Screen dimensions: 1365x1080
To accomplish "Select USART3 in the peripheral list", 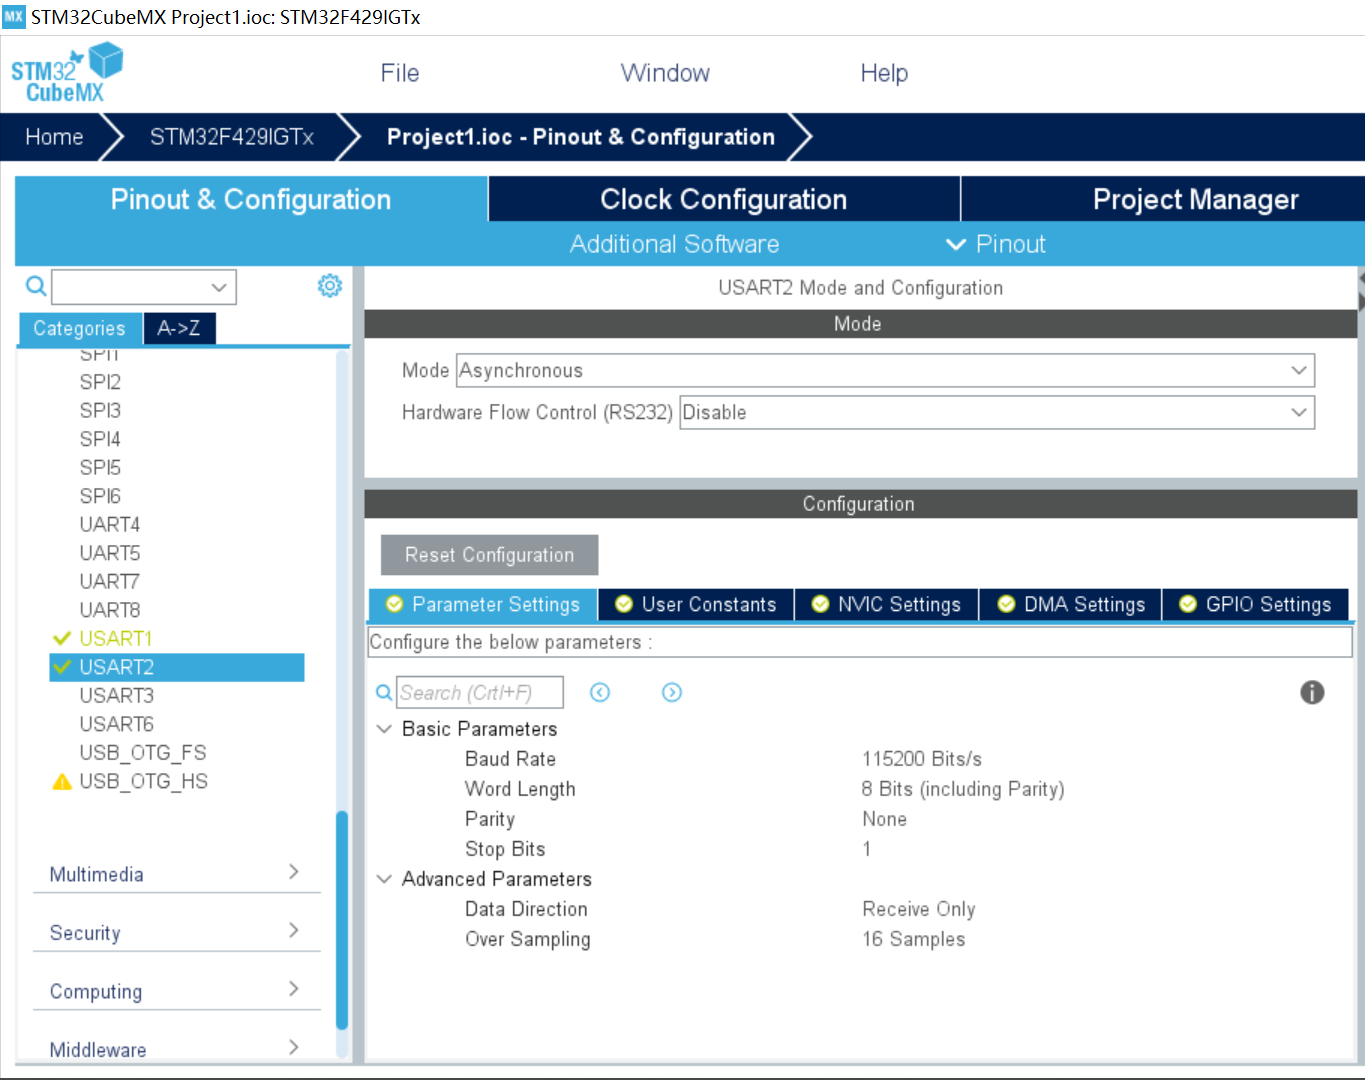I will 117,695.
